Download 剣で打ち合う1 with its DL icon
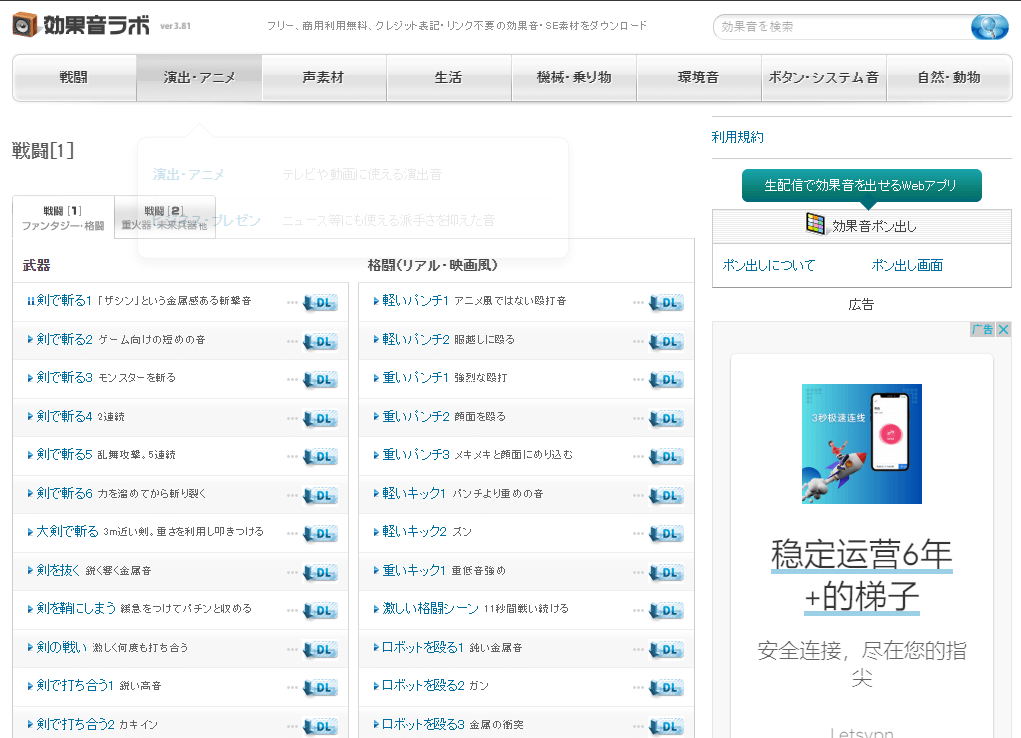This screenshot has width=1021, height=738. point(320,687)
